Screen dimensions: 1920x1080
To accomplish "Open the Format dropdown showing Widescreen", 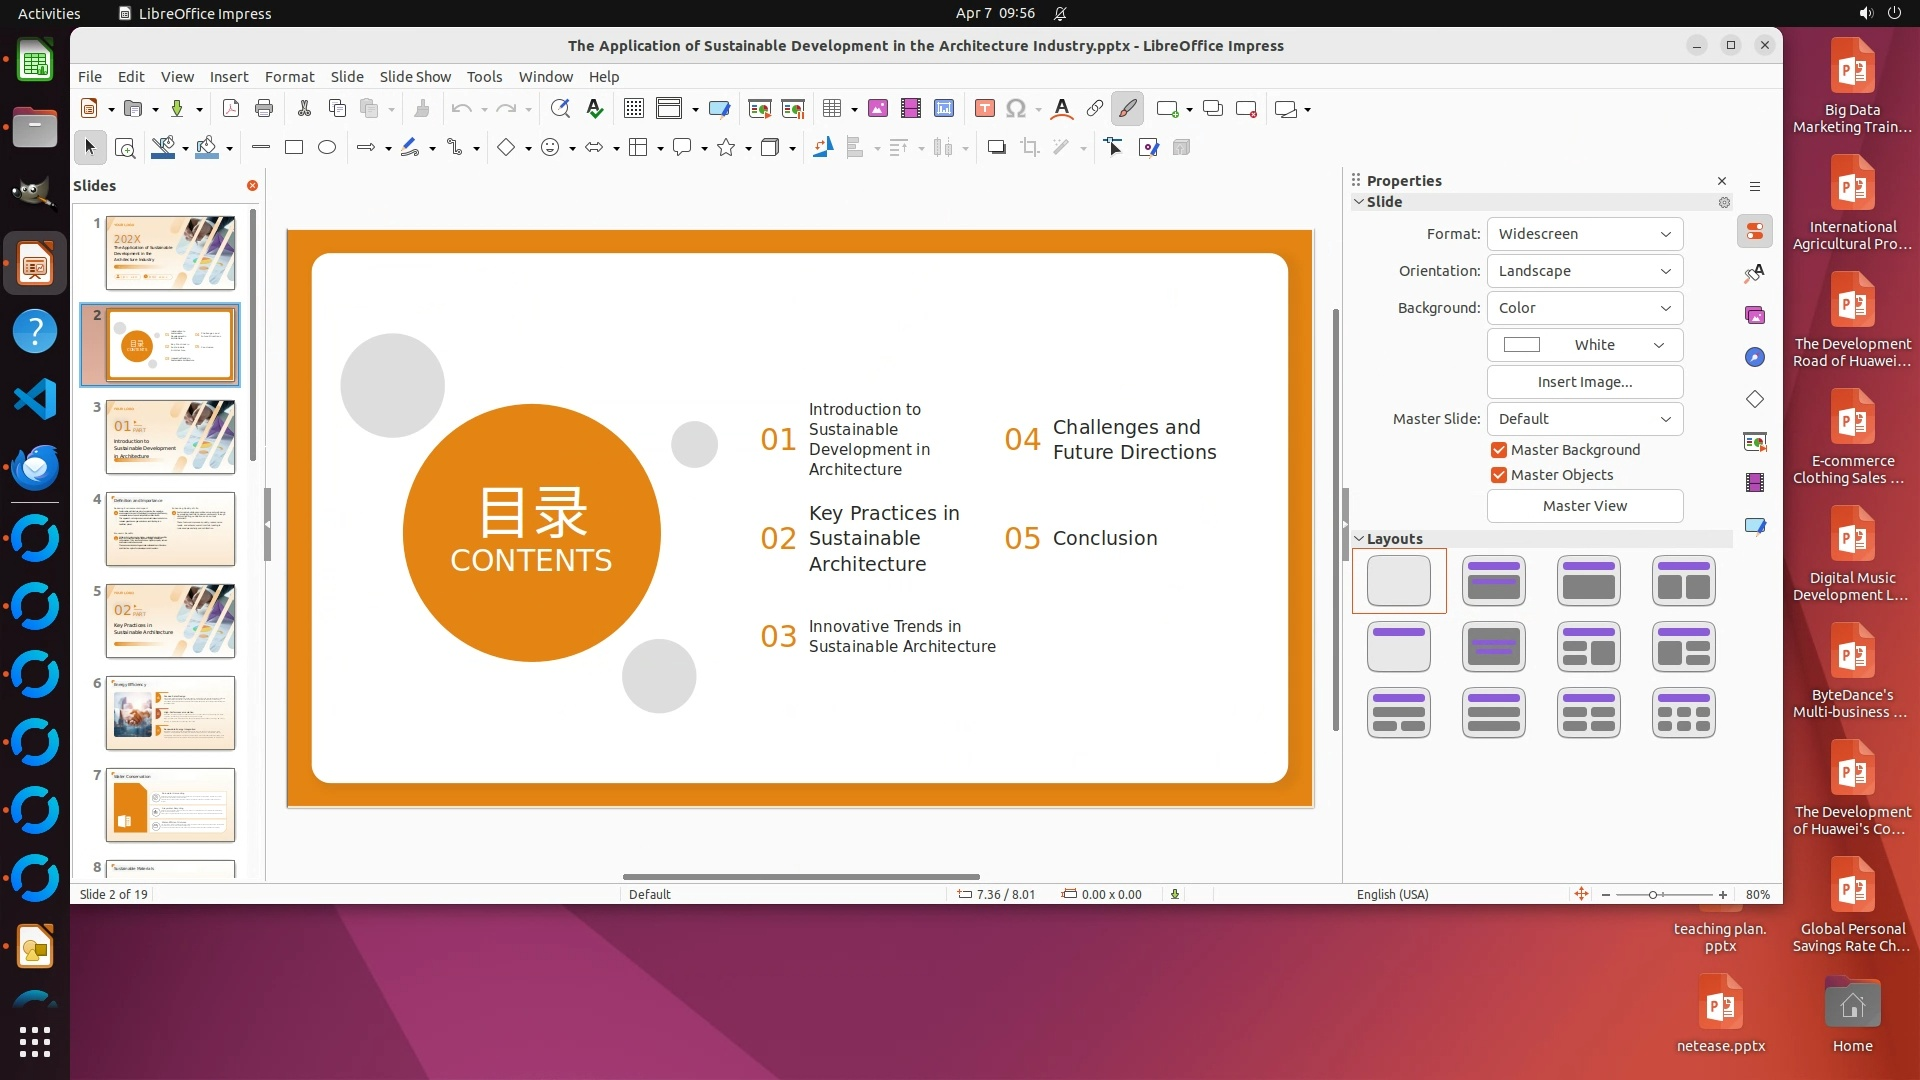I will click(1584, 234).
